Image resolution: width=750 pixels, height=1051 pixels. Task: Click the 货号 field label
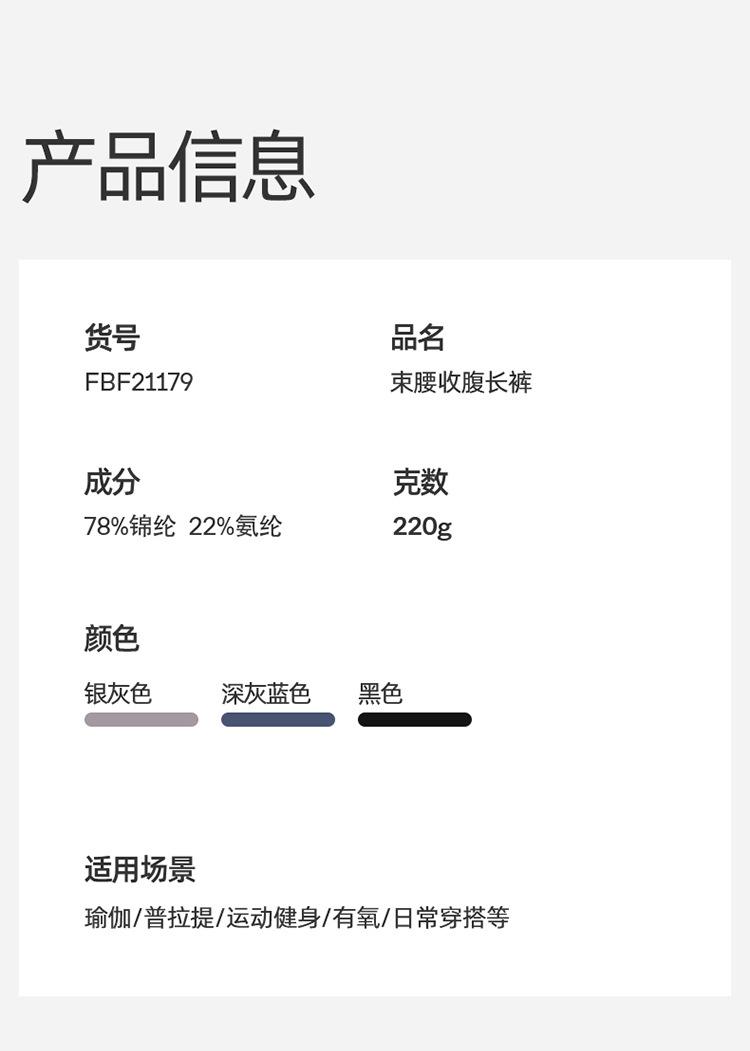click(x=112, y=338)
